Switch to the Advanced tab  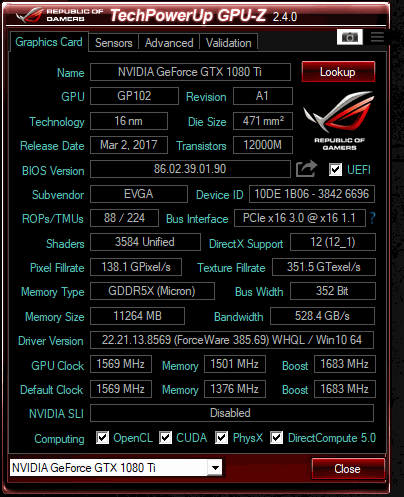coord(169,43)
